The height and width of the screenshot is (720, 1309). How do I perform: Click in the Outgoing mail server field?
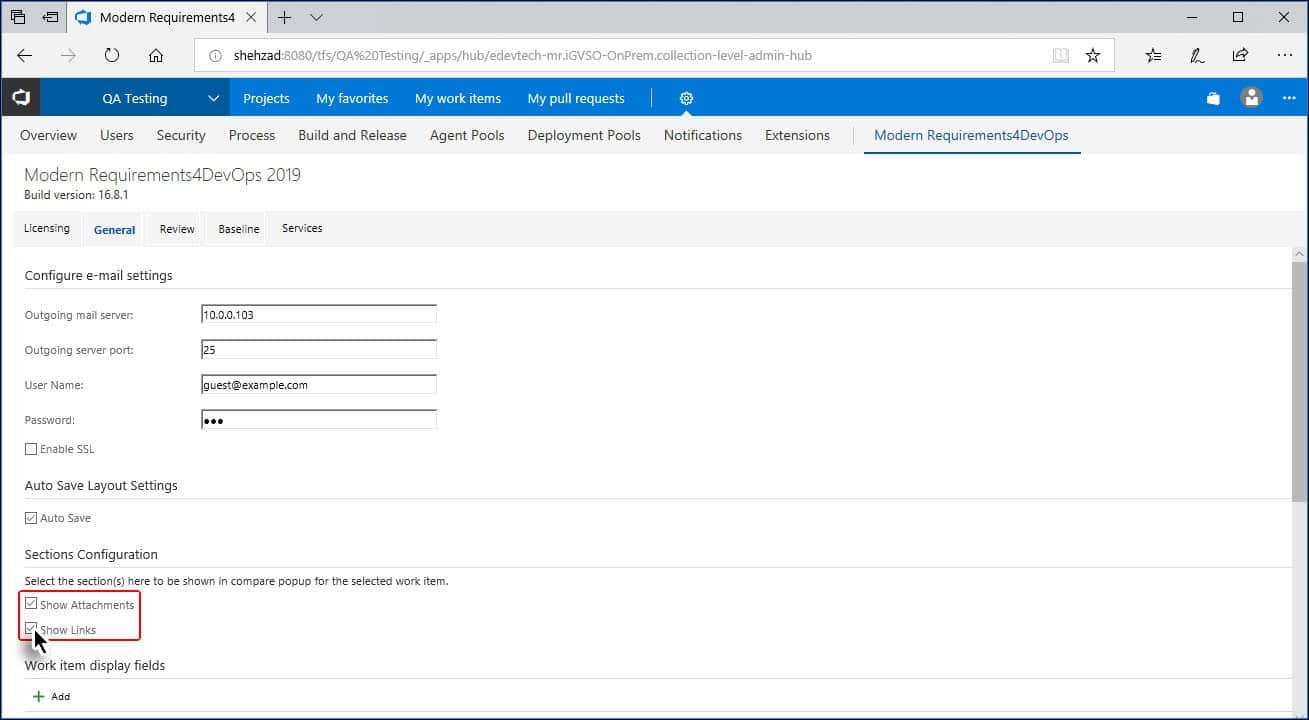(319, 314)
